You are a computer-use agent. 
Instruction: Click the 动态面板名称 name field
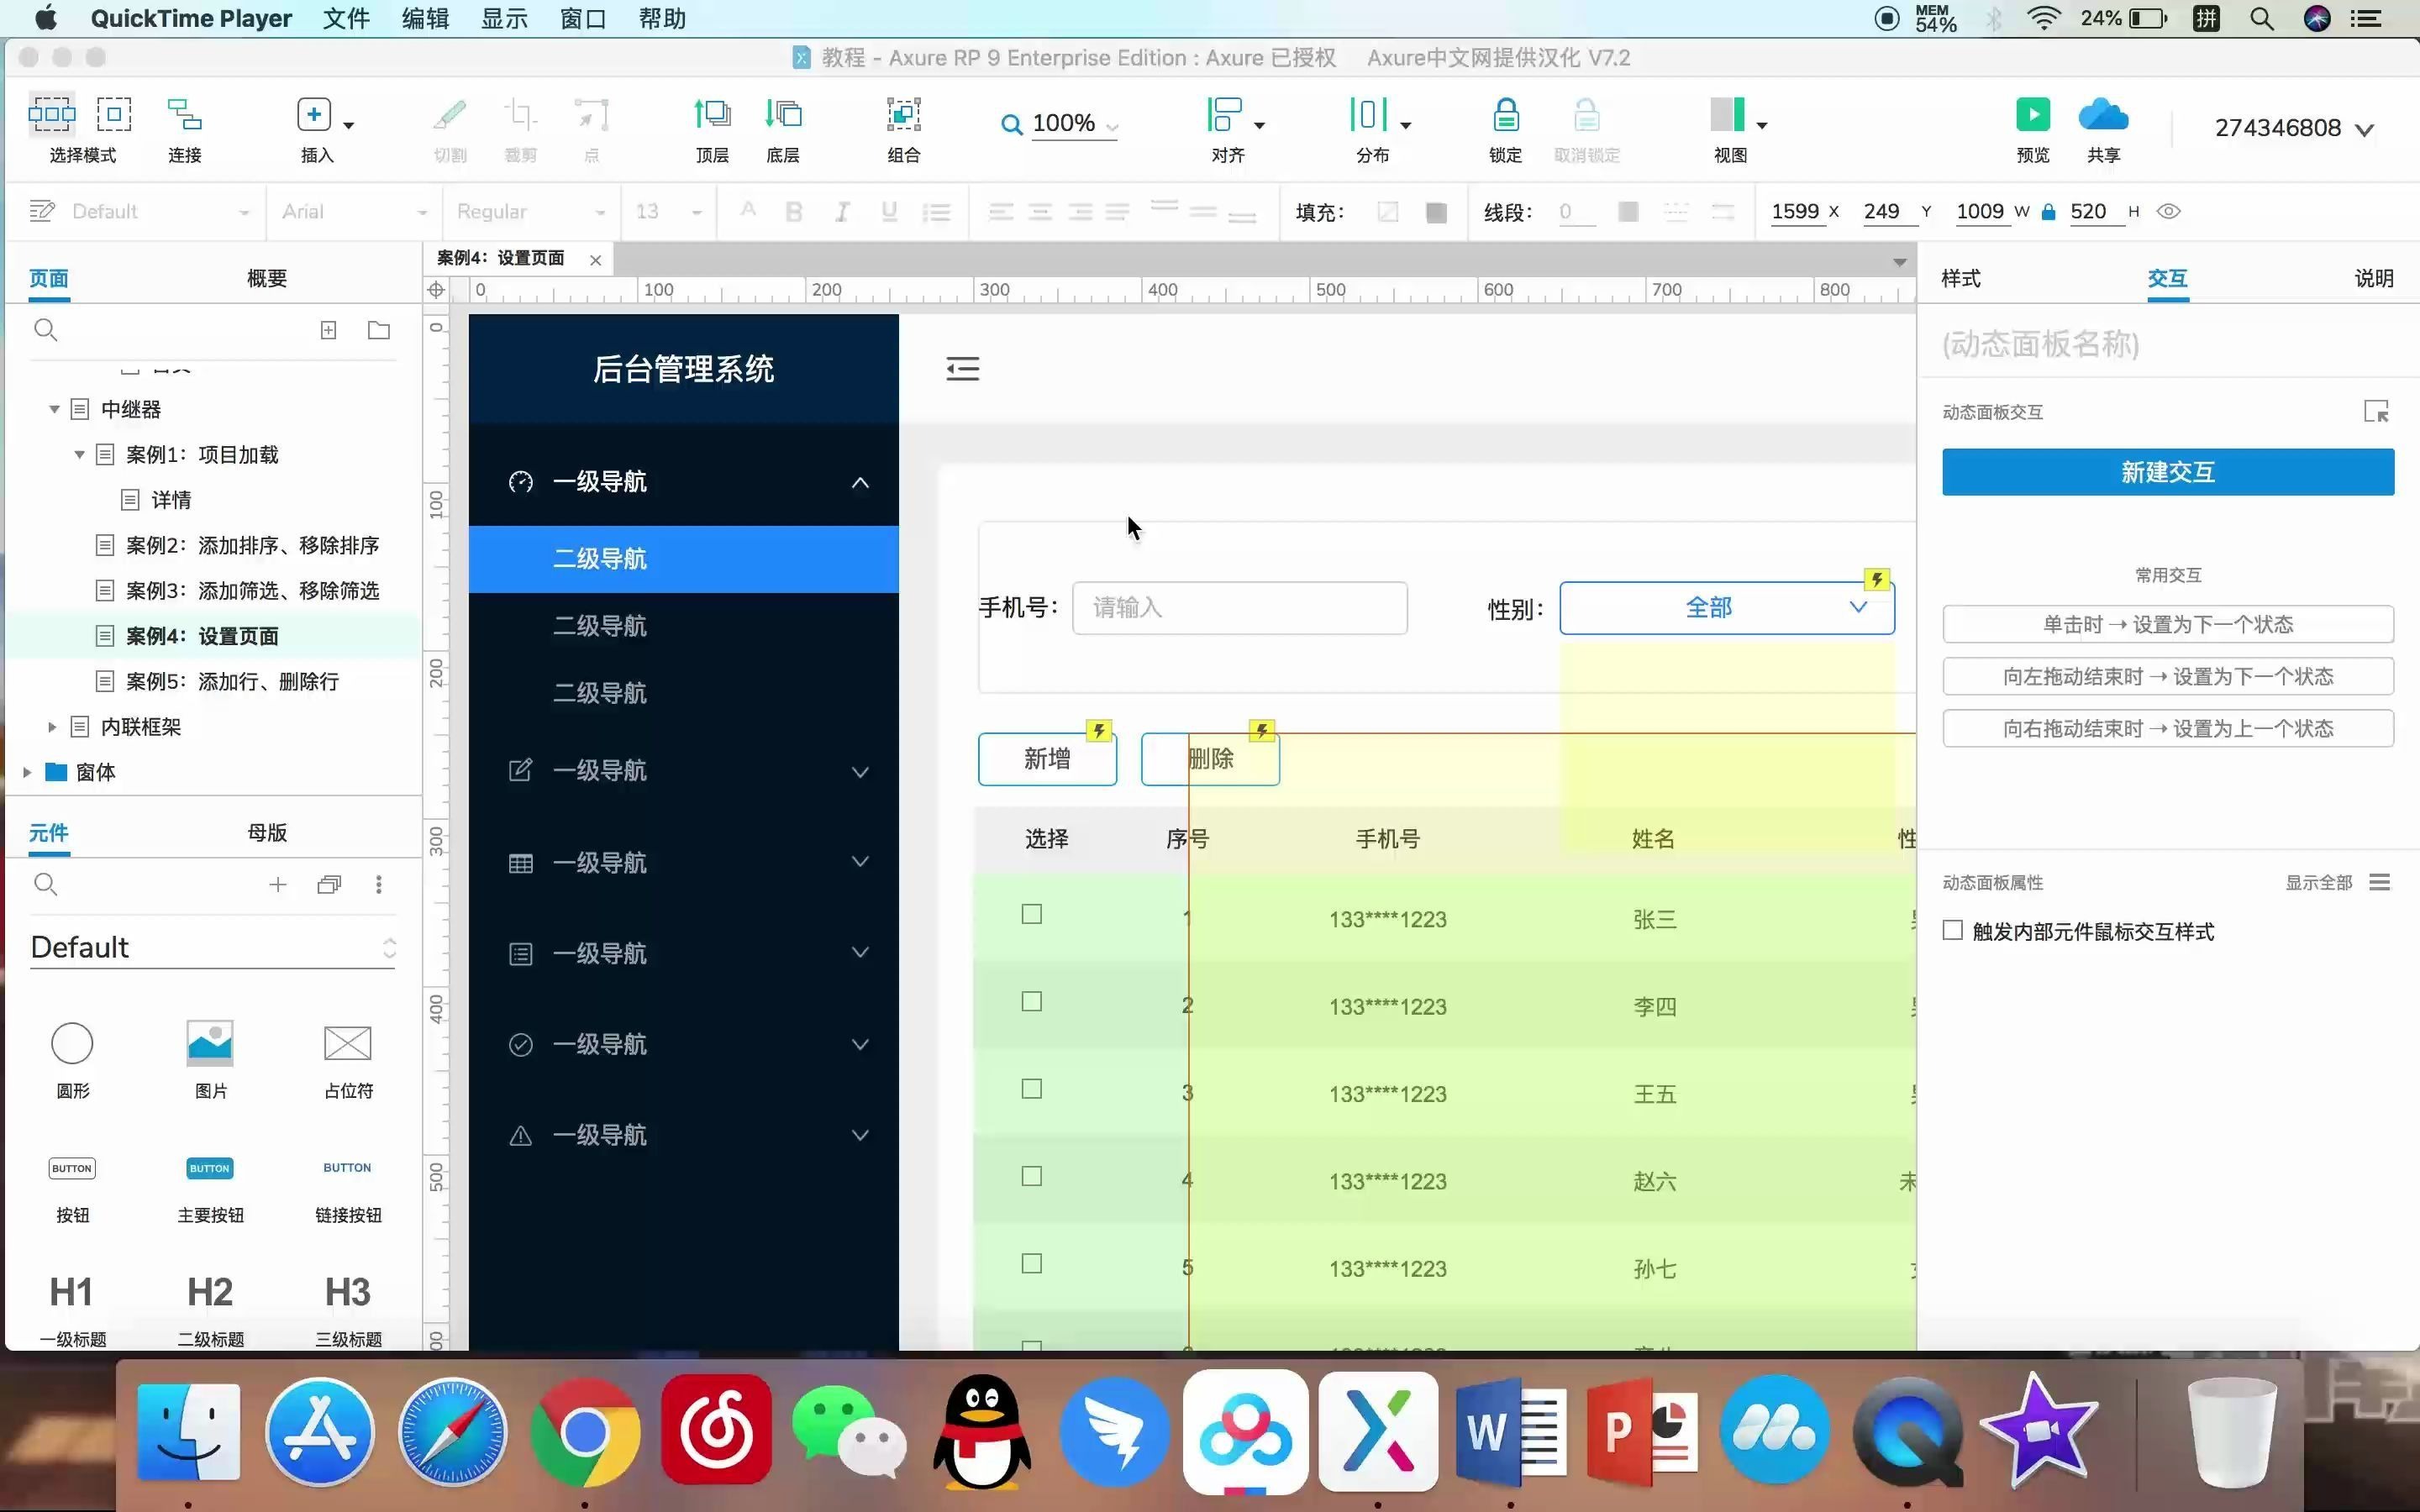(x=2168, y=344)
